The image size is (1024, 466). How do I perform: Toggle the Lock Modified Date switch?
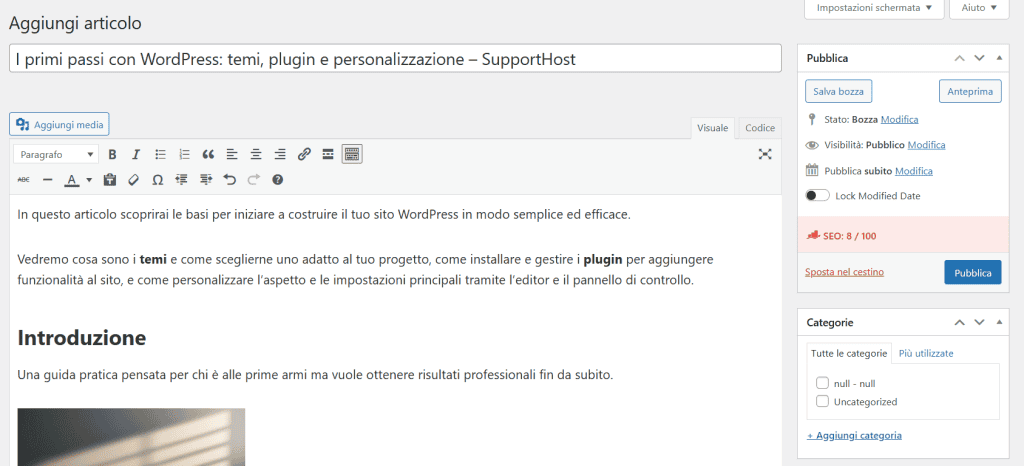tap(817, 196)
